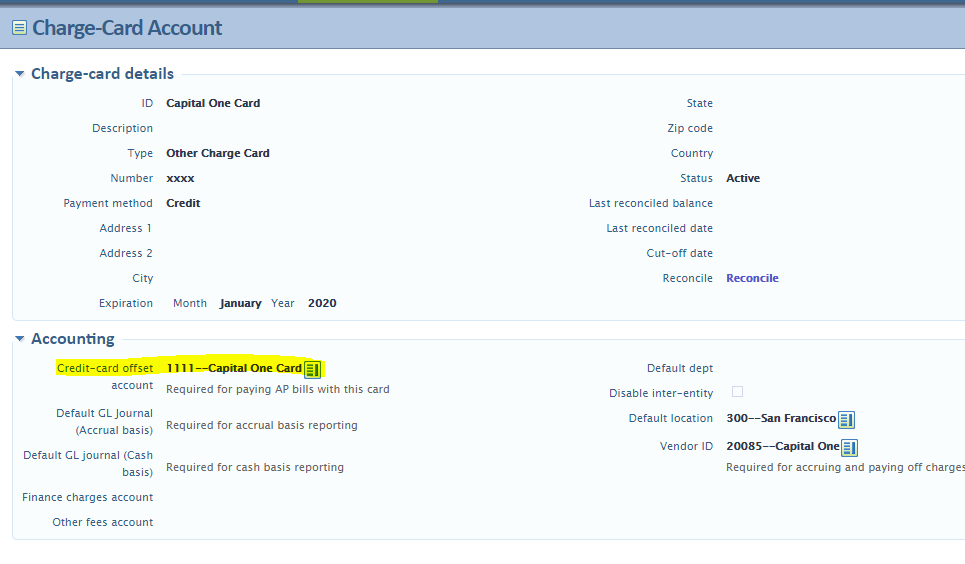This screenshot has height=564, width=965.
Task: Open detail icon beside 20085--Capital One vendor
Action: pos(849,447)
